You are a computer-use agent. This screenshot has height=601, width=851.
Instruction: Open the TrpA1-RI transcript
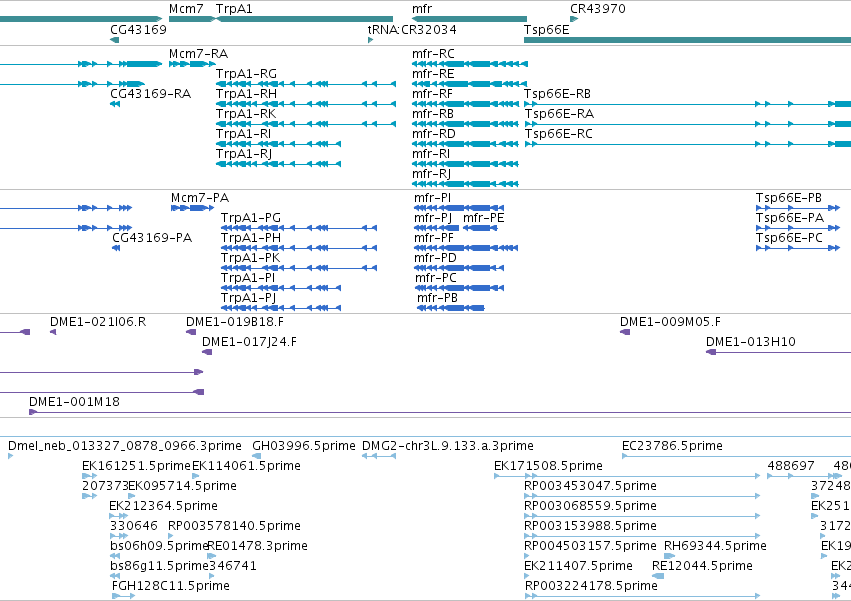pos(243,134)
